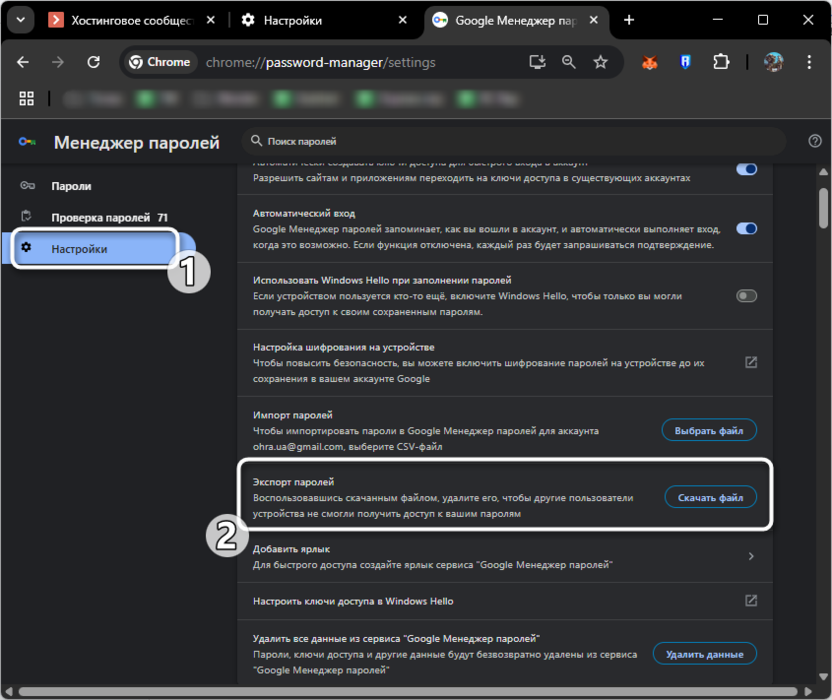Viewport: 832px width, 700px height.
Task: Bookmark this page with the star
Action: pos(600,62)
